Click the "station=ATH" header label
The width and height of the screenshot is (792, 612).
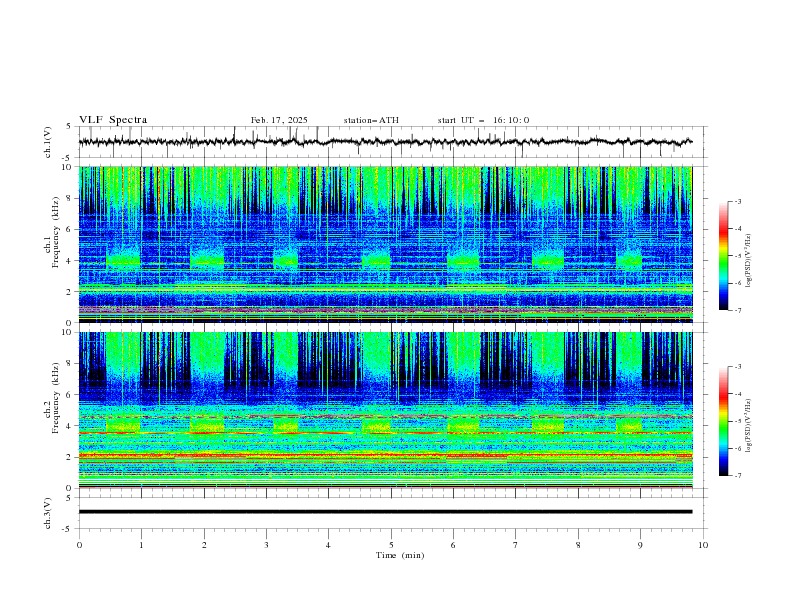point(371,120)
